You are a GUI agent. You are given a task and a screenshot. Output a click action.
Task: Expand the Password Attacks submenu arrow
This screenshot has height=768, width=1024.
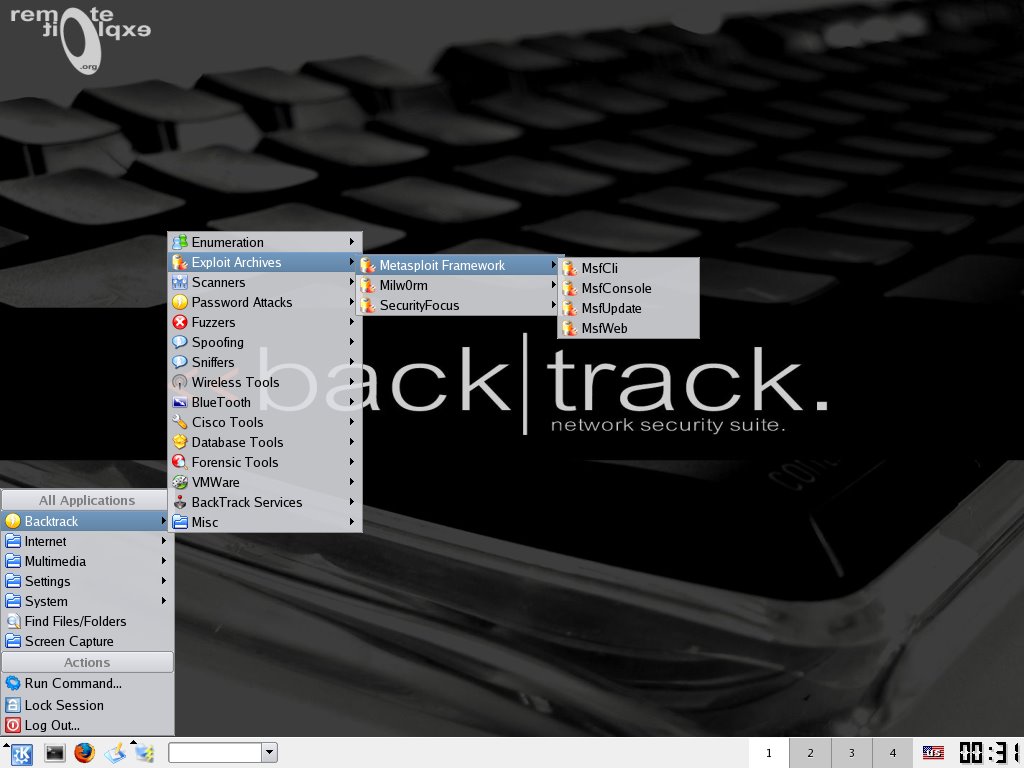(x=351, y=302)
